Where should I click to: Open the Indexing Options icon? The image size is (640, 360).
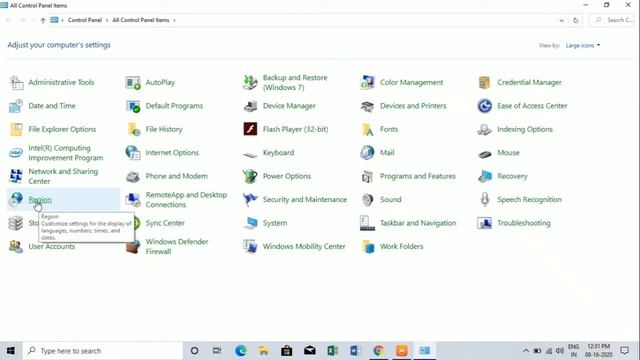click(x=484, y=129)
